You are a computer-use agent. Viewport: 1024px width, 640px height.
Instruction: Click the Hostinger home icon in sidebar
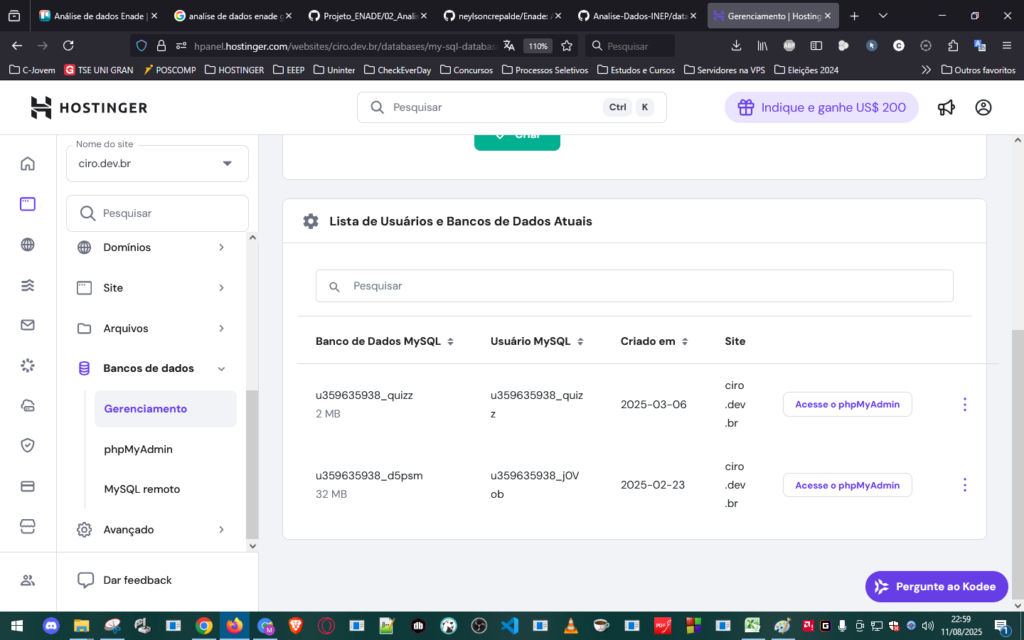point(28,164)
